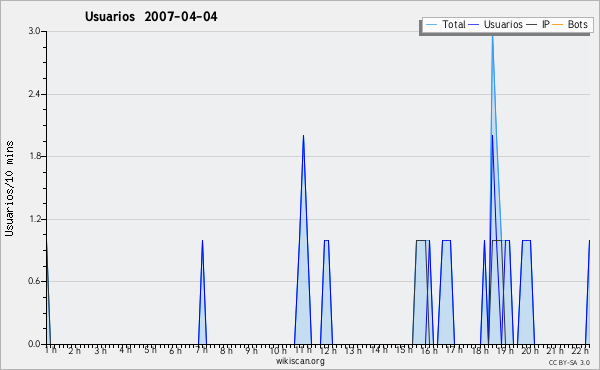Click the '16 h' x-axis label
The height and width of the screenshot is (370, 600).
429,350
